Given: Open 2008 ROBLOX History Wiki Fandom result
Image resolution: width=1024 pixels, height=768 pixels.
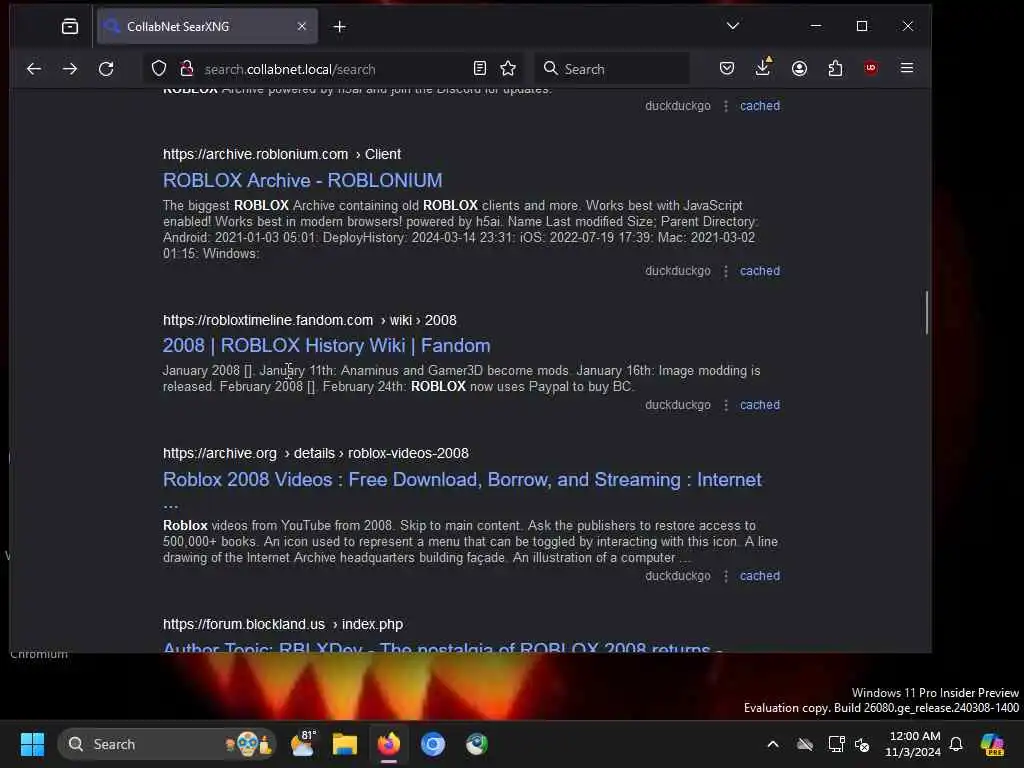Looking at the screenshot, I should tap(327, 345).
